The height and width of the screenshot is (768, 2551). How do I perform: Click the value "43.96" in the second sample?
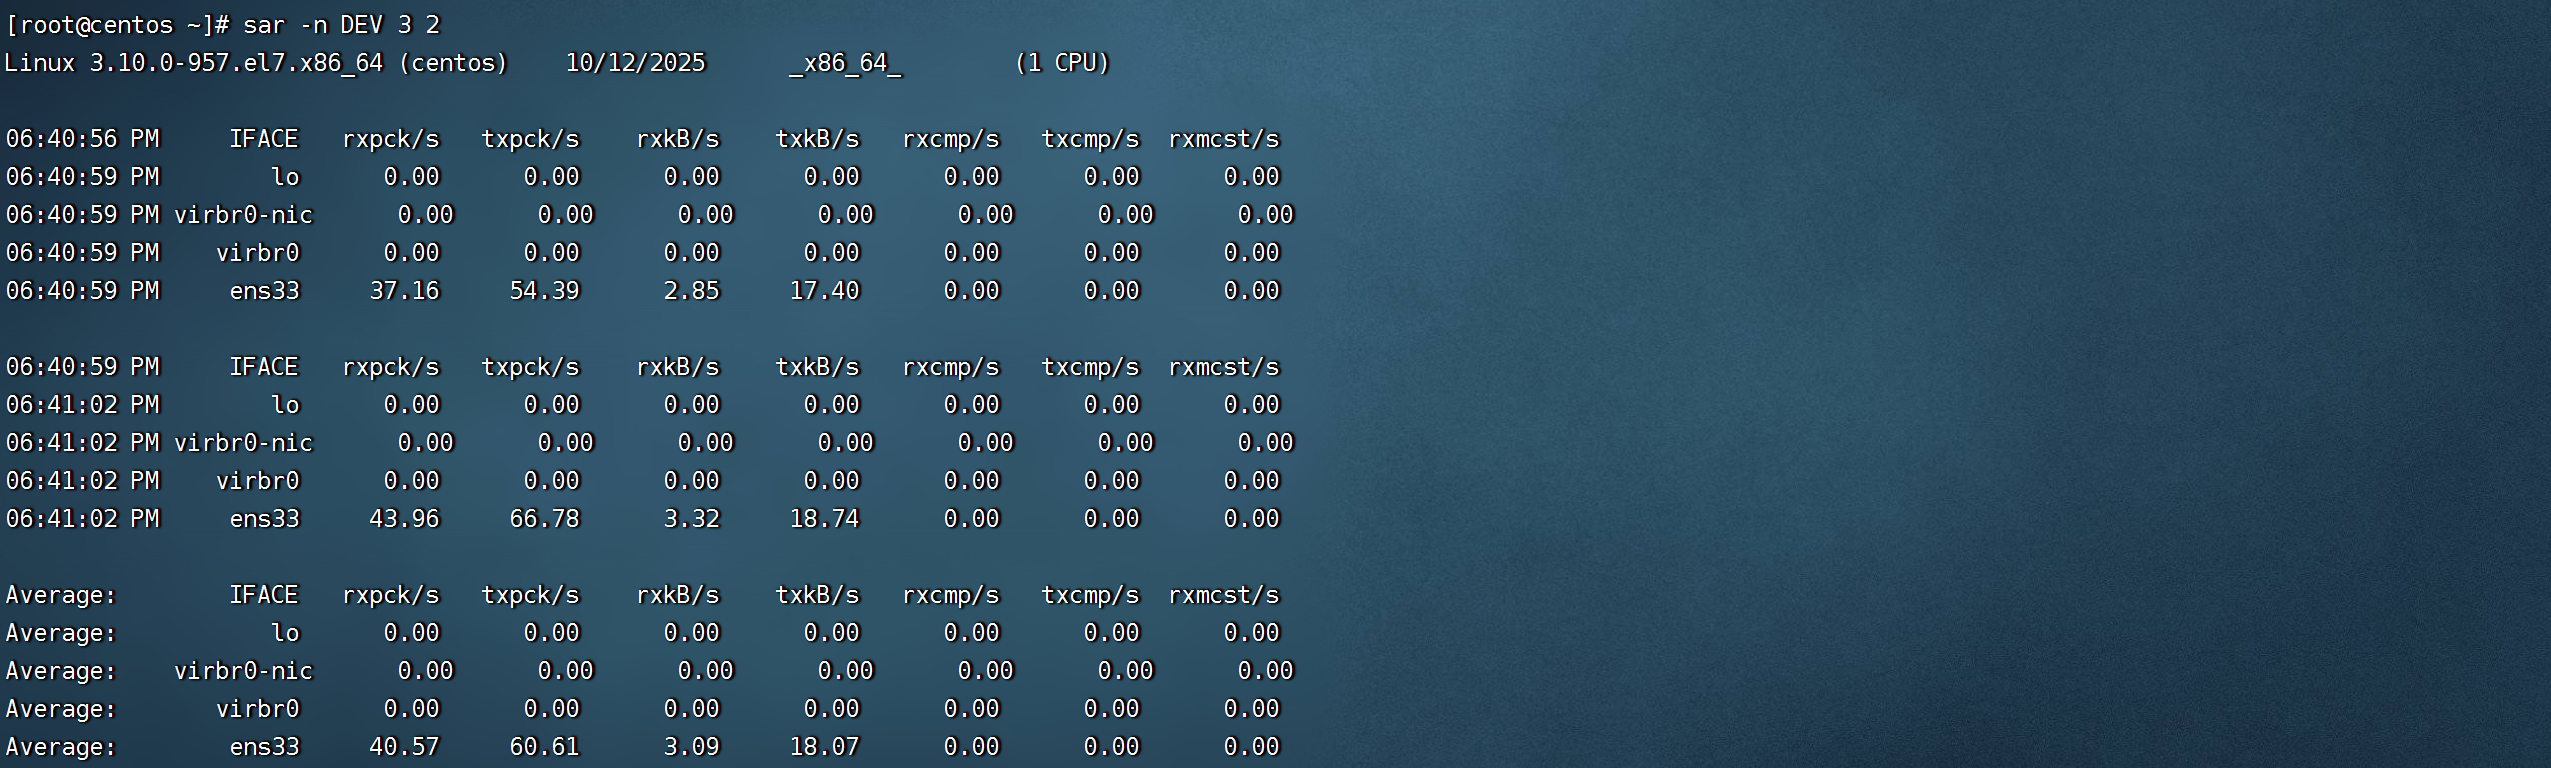405,519
